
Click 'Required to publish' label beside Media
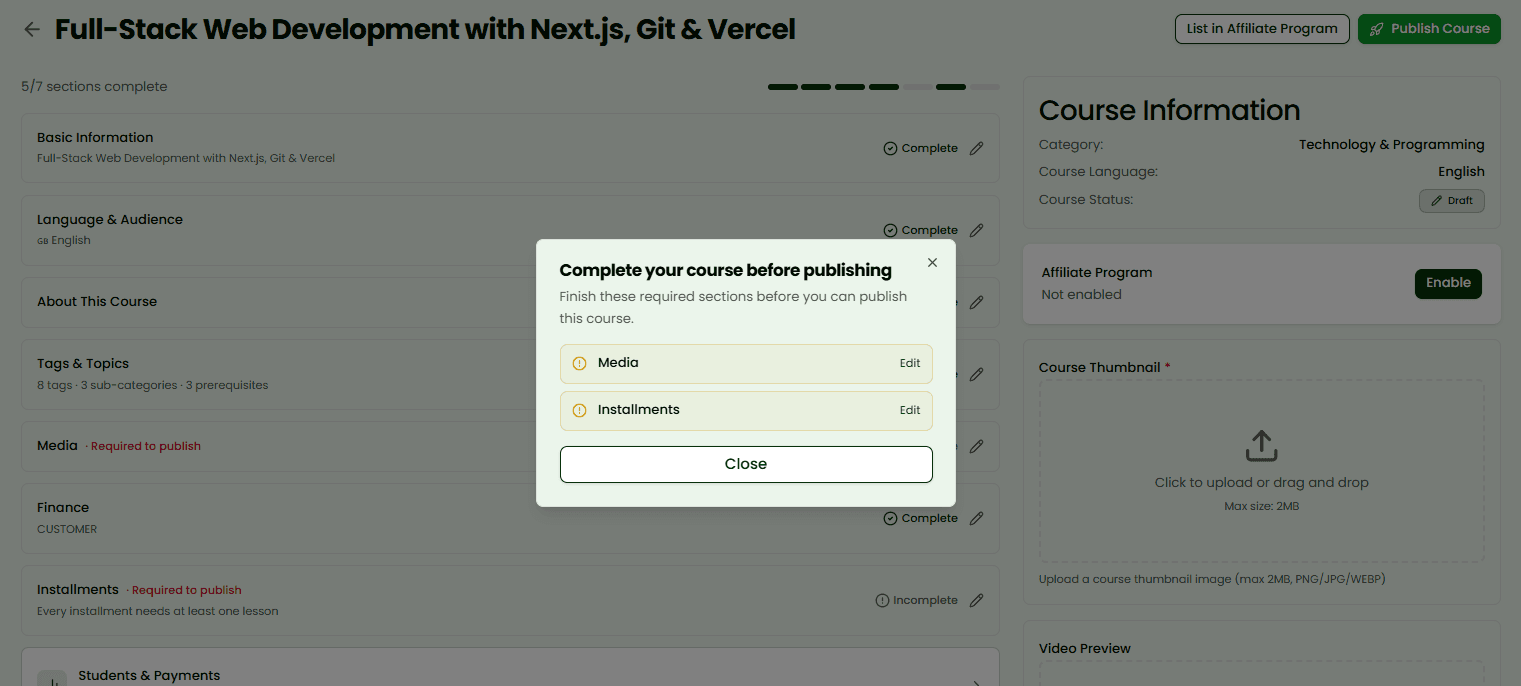click(146, 447)
